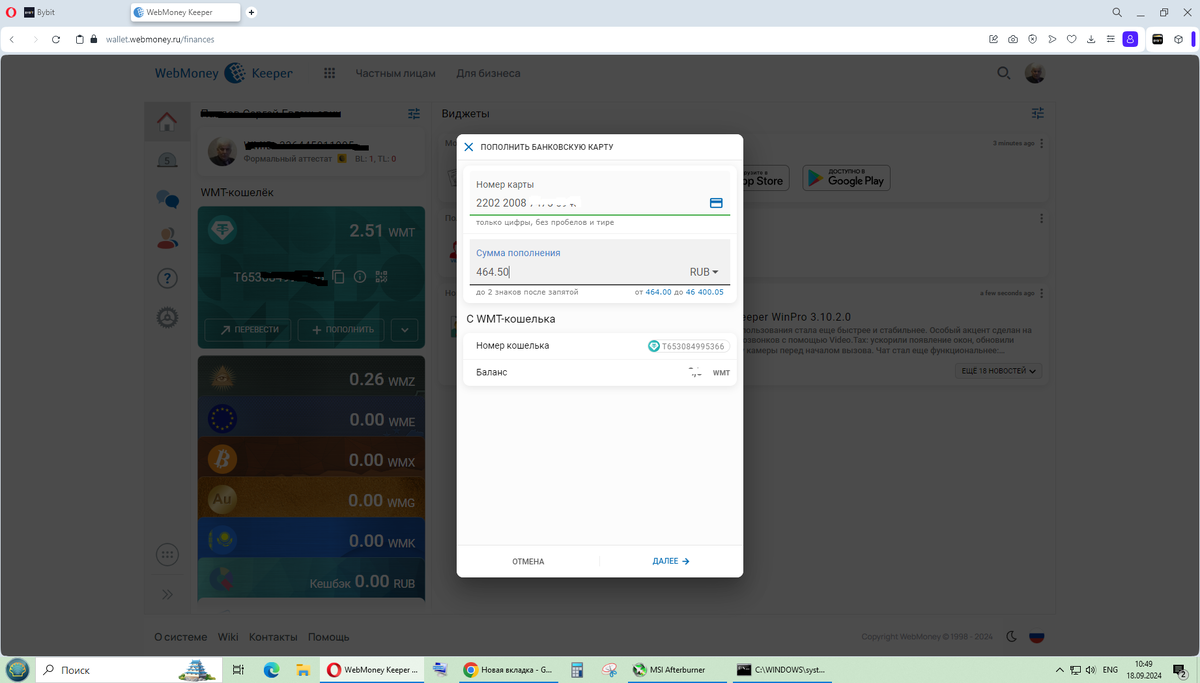Open Для бизнеса menu

click(488, 73)
